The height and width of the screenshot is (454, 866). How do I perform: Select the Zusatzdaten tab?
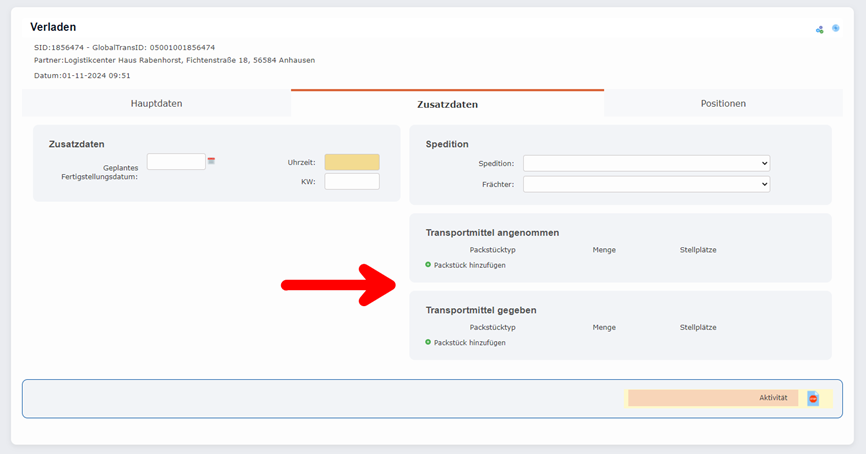(x=447, y=104)
